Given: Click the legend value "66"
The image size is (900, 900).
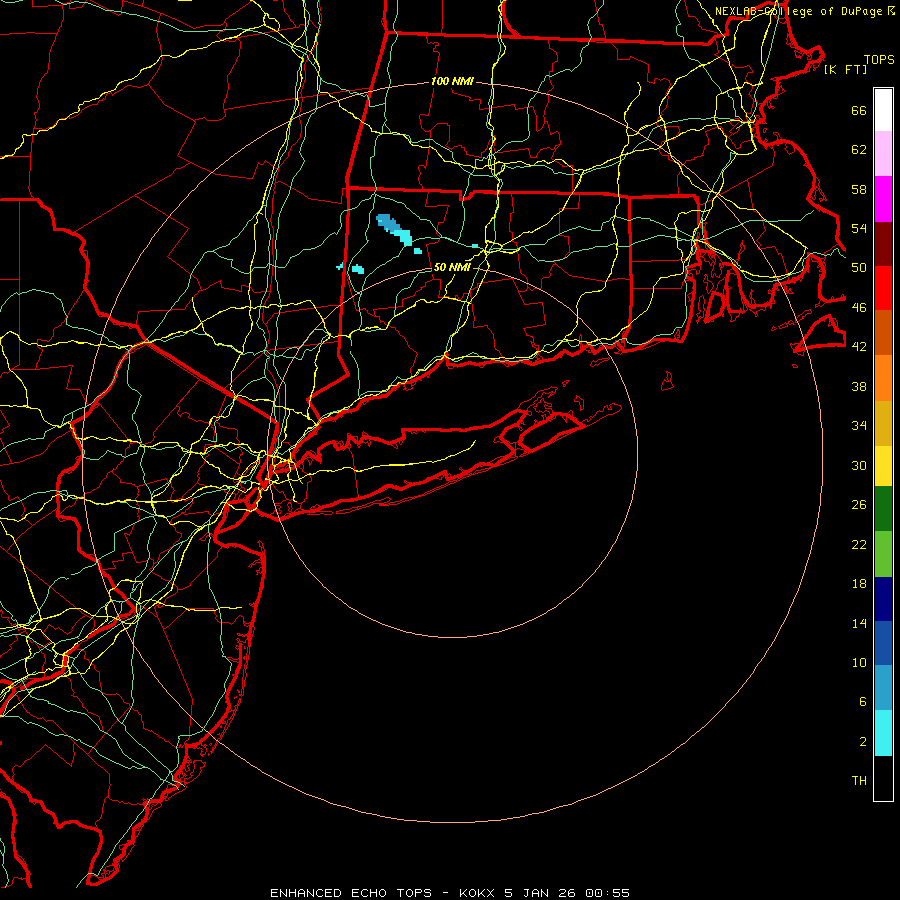Looking at the screenshot, I should pyautogui.click(x=859, y=110).
